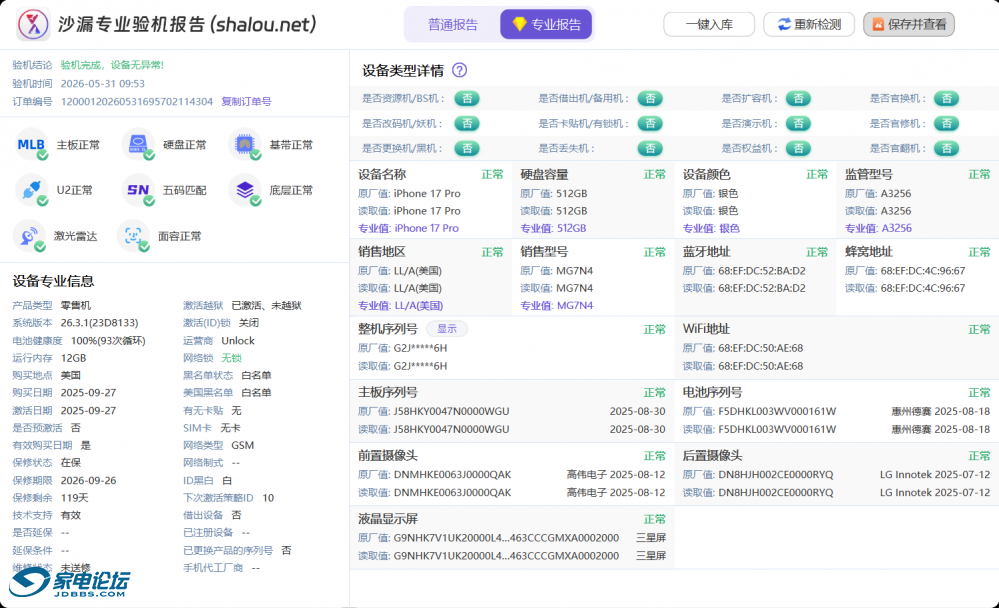Click the 一键入库 button
This screenshot has width=999, height=608.
point(709,24)
